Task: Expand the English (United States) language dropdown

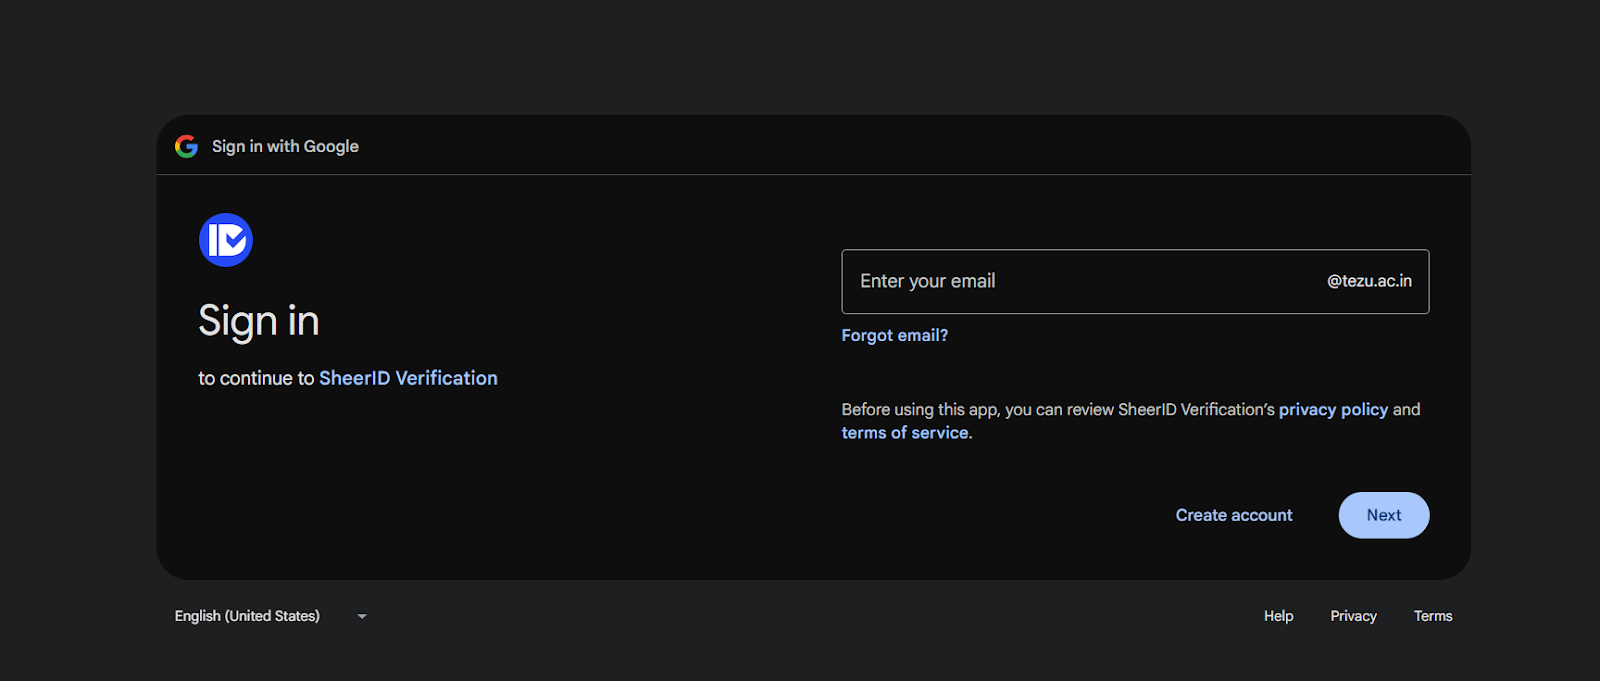Action: (271, 616)
